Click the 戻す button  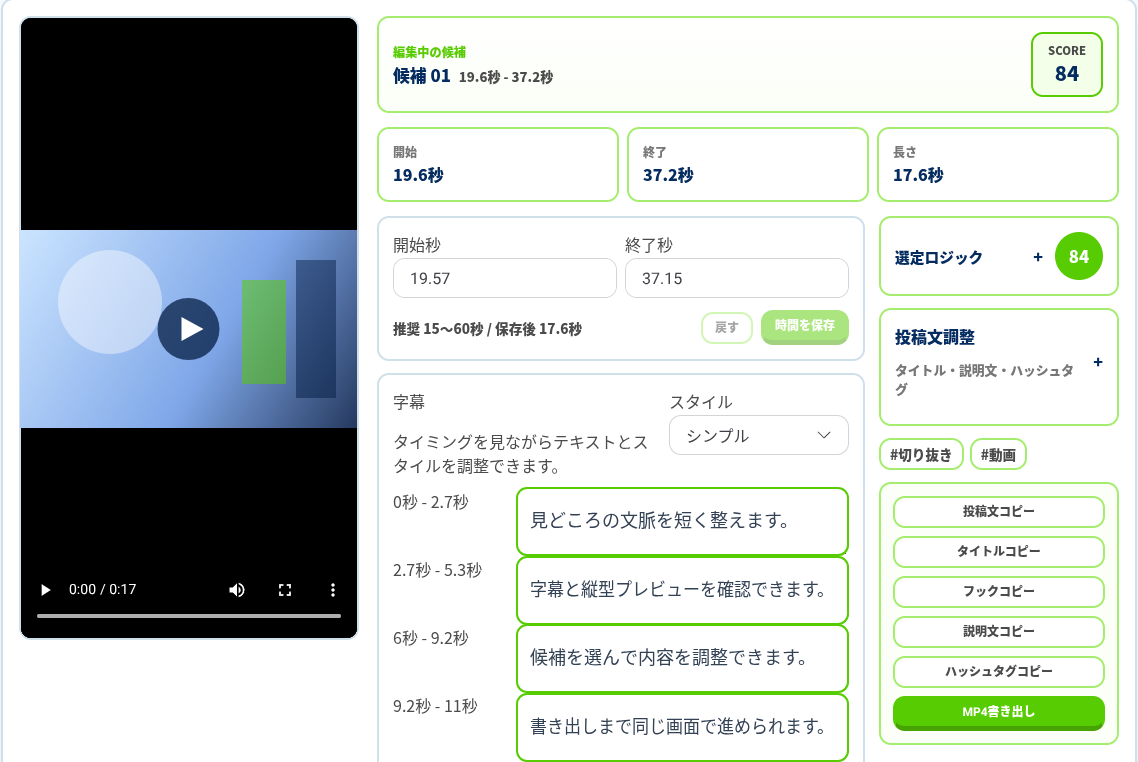pos(726,327)
